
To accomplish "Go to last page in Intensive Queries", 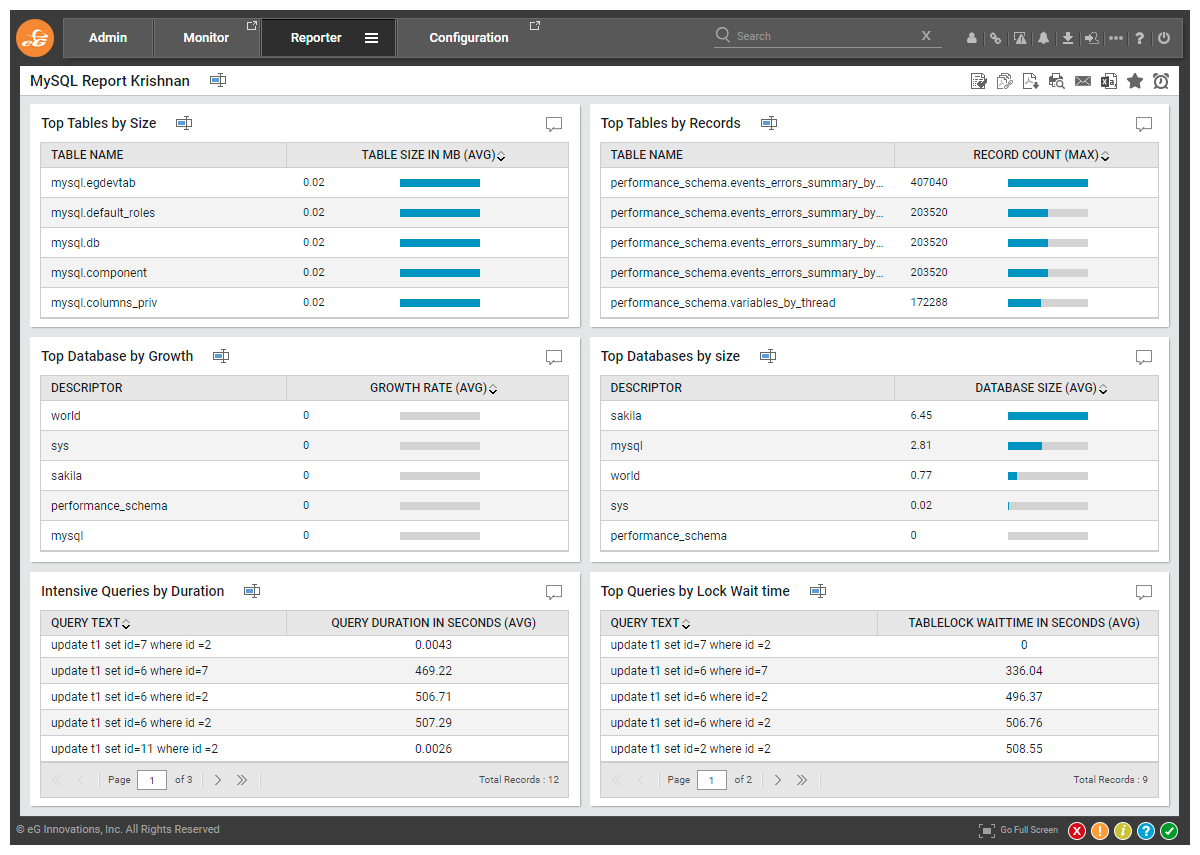I will click(242, 780).
